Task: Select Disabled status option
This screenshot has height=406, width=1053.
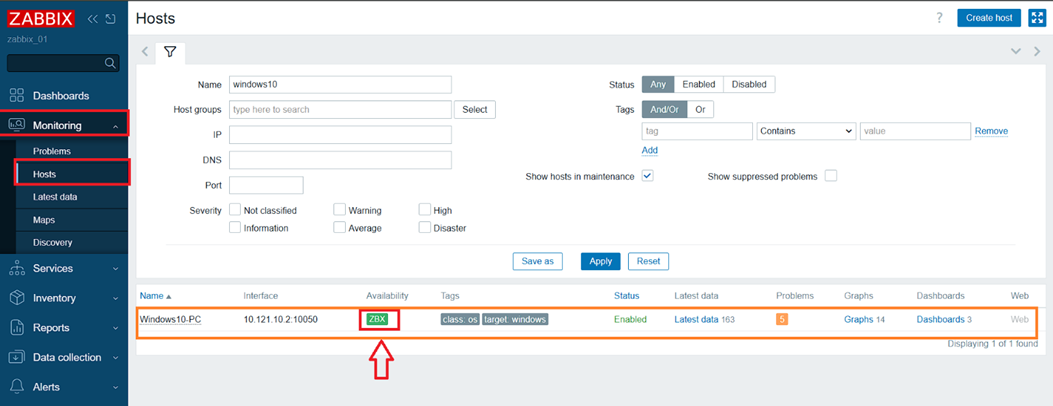Action: 749,85
